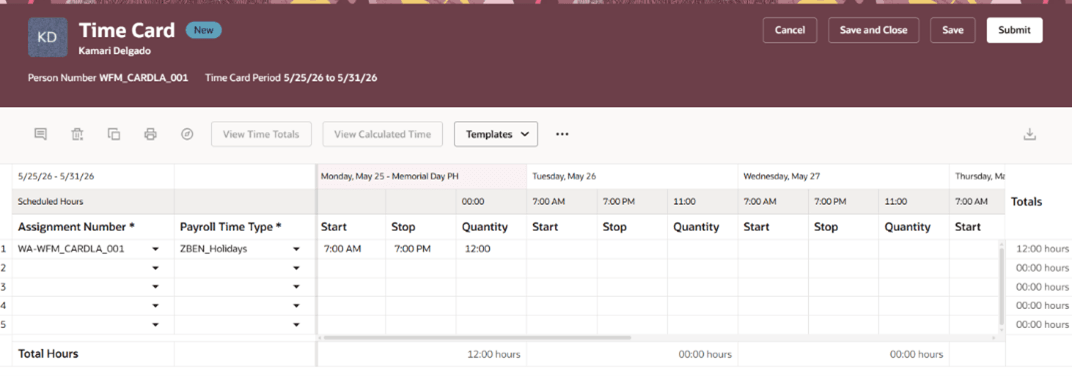This screenshot has height=376, width=1072.
Task: Expand row 5 Payroll Time Type dropdown
Action: click(x=296, y=324)
